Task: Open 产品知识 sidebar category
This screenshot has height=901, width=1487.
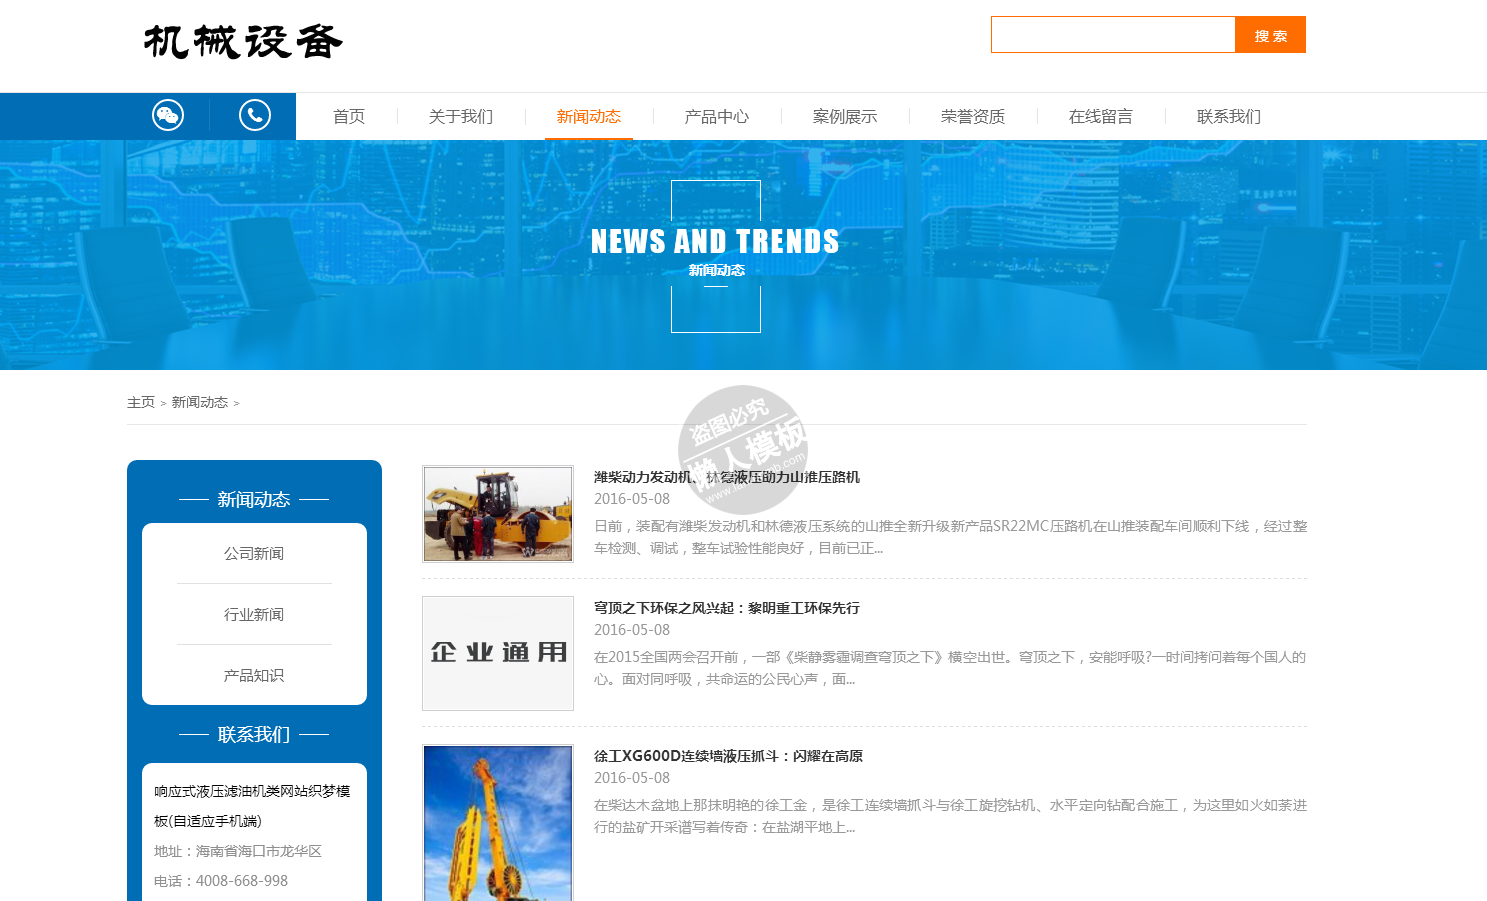Action: pyautogui.click(x=254, y=676)
